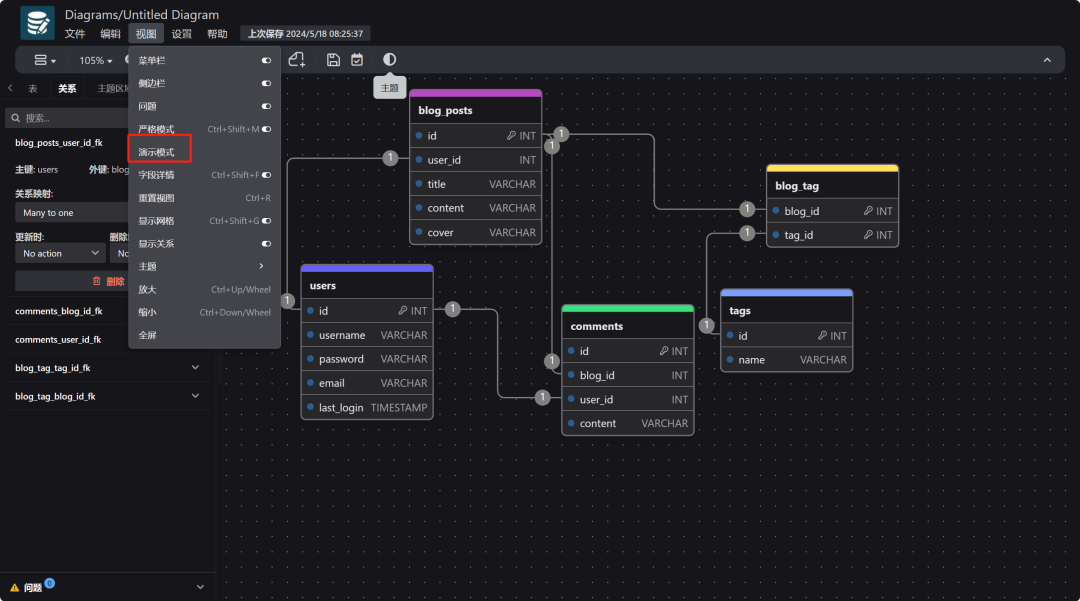Select 演示模式 from the view menu
This screenshot has height=601, width=1080.
pyautogui.click(x=157, y=152)
